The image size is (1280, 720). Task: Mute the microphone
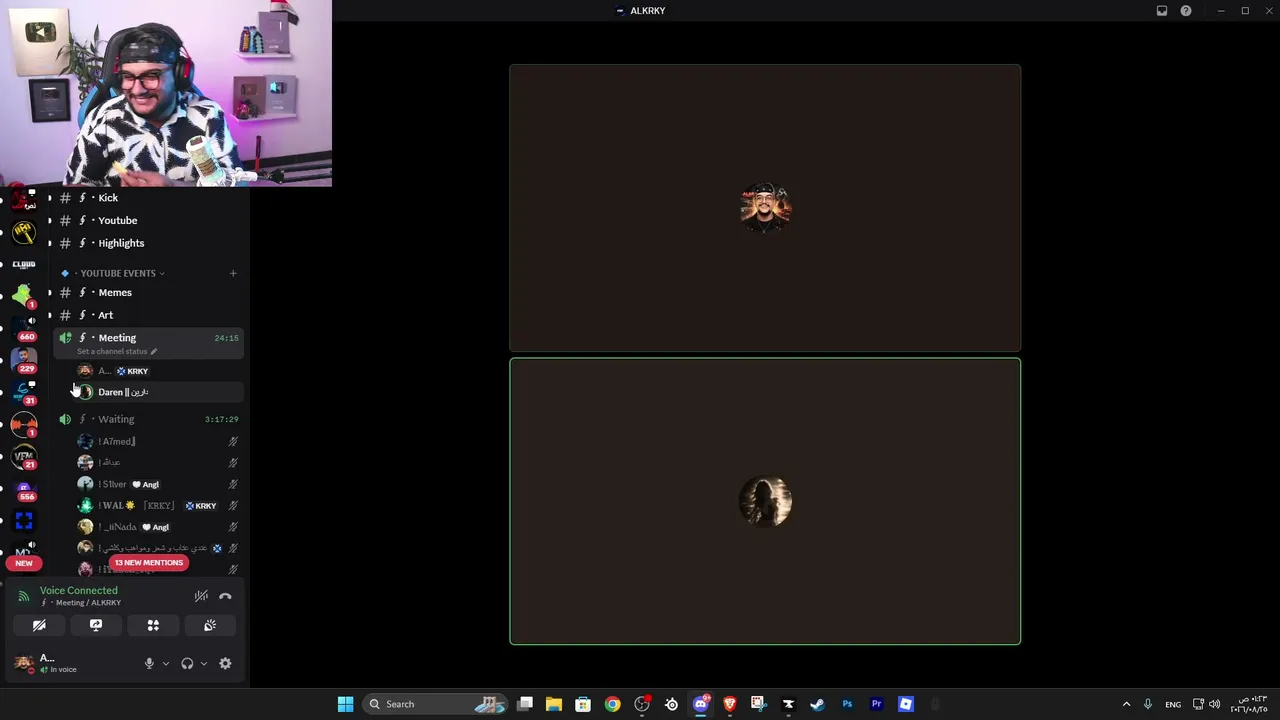(x=149, y=663)
